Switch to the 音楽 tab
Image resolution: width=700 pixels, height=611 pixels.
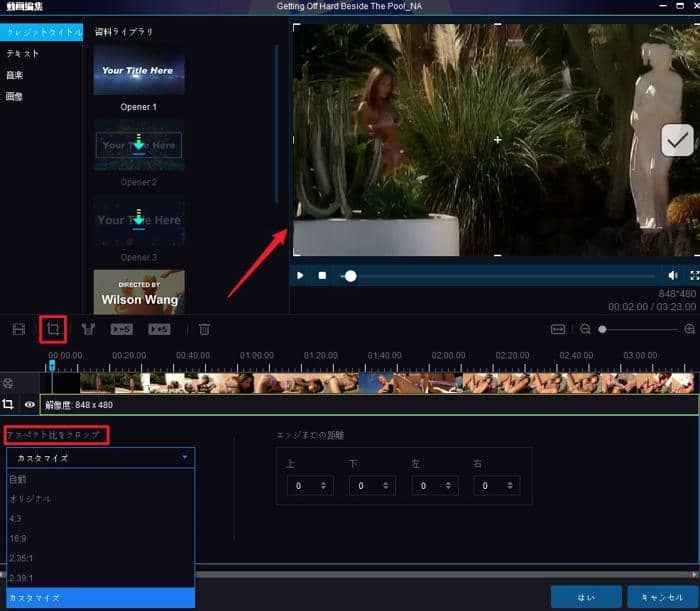click(15, 74)
